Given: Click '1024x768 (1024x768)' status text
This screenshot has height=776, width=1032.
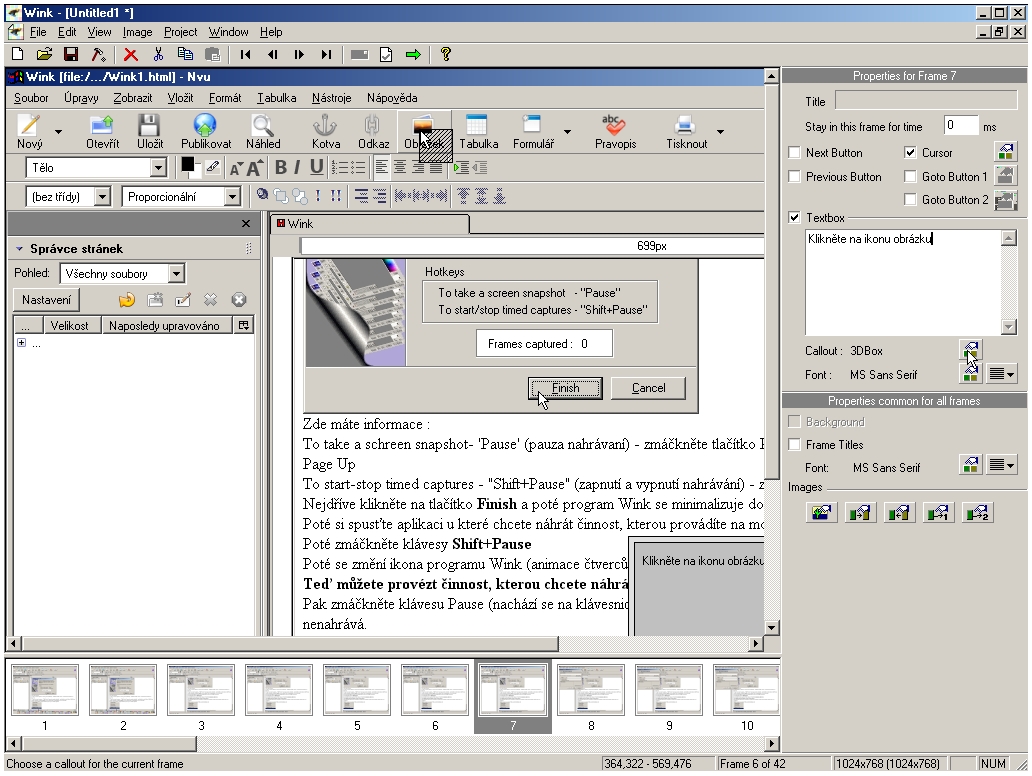Looking at the screenshot, I should (x=888, y=763).
